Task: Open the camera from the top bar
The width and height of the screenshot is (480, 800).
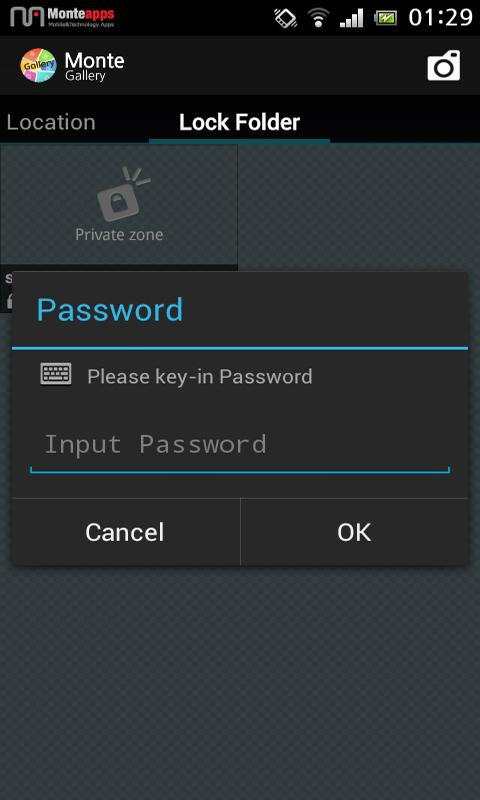Action: coord(443,65)
